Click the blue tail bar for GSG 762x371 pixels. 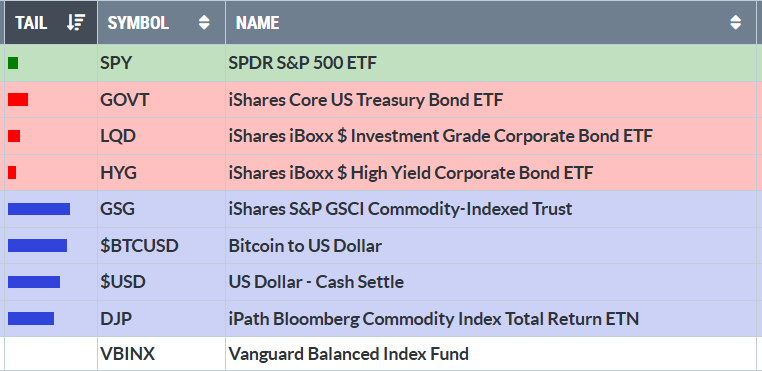(39, 209)
